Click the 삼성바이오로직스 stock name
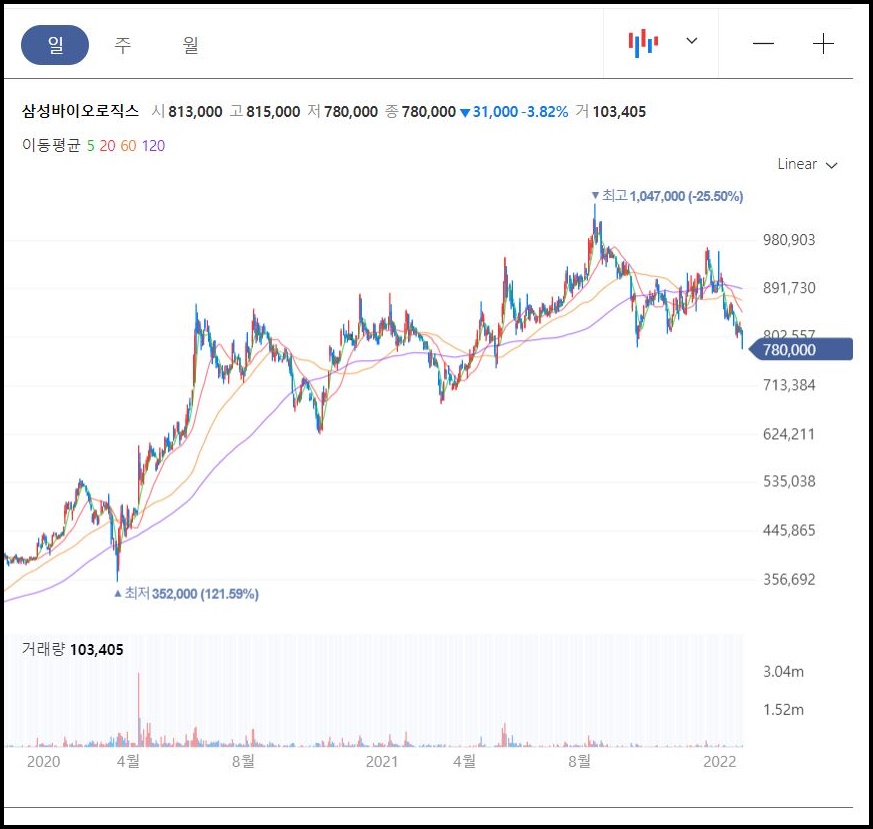873x829 pixels. pos(80,111)
